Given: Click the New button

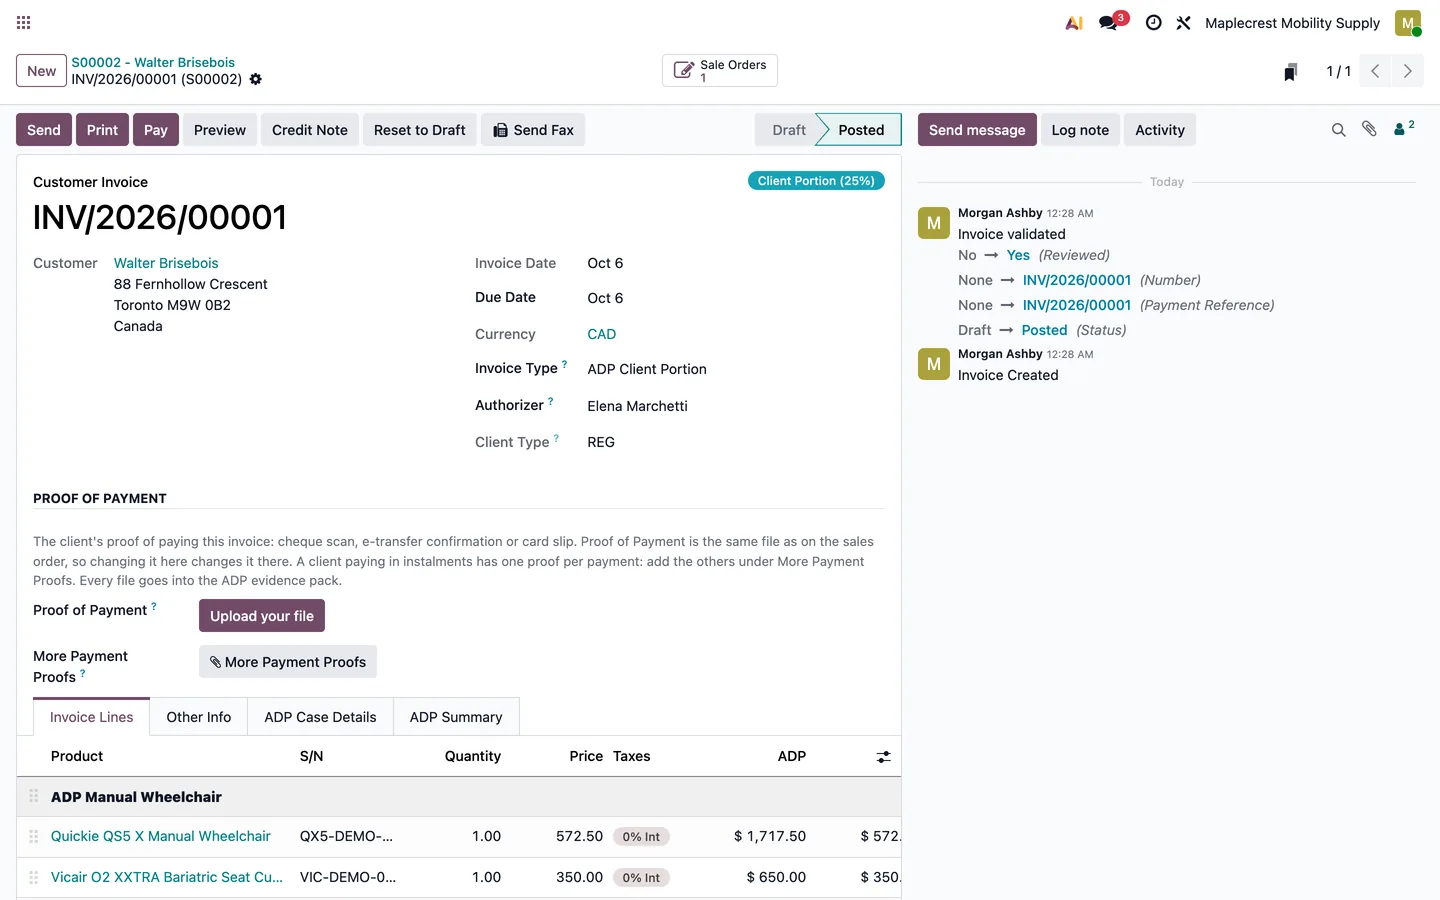Looking at the screenshot, I should pyautogui.click(x=41, y=71).
